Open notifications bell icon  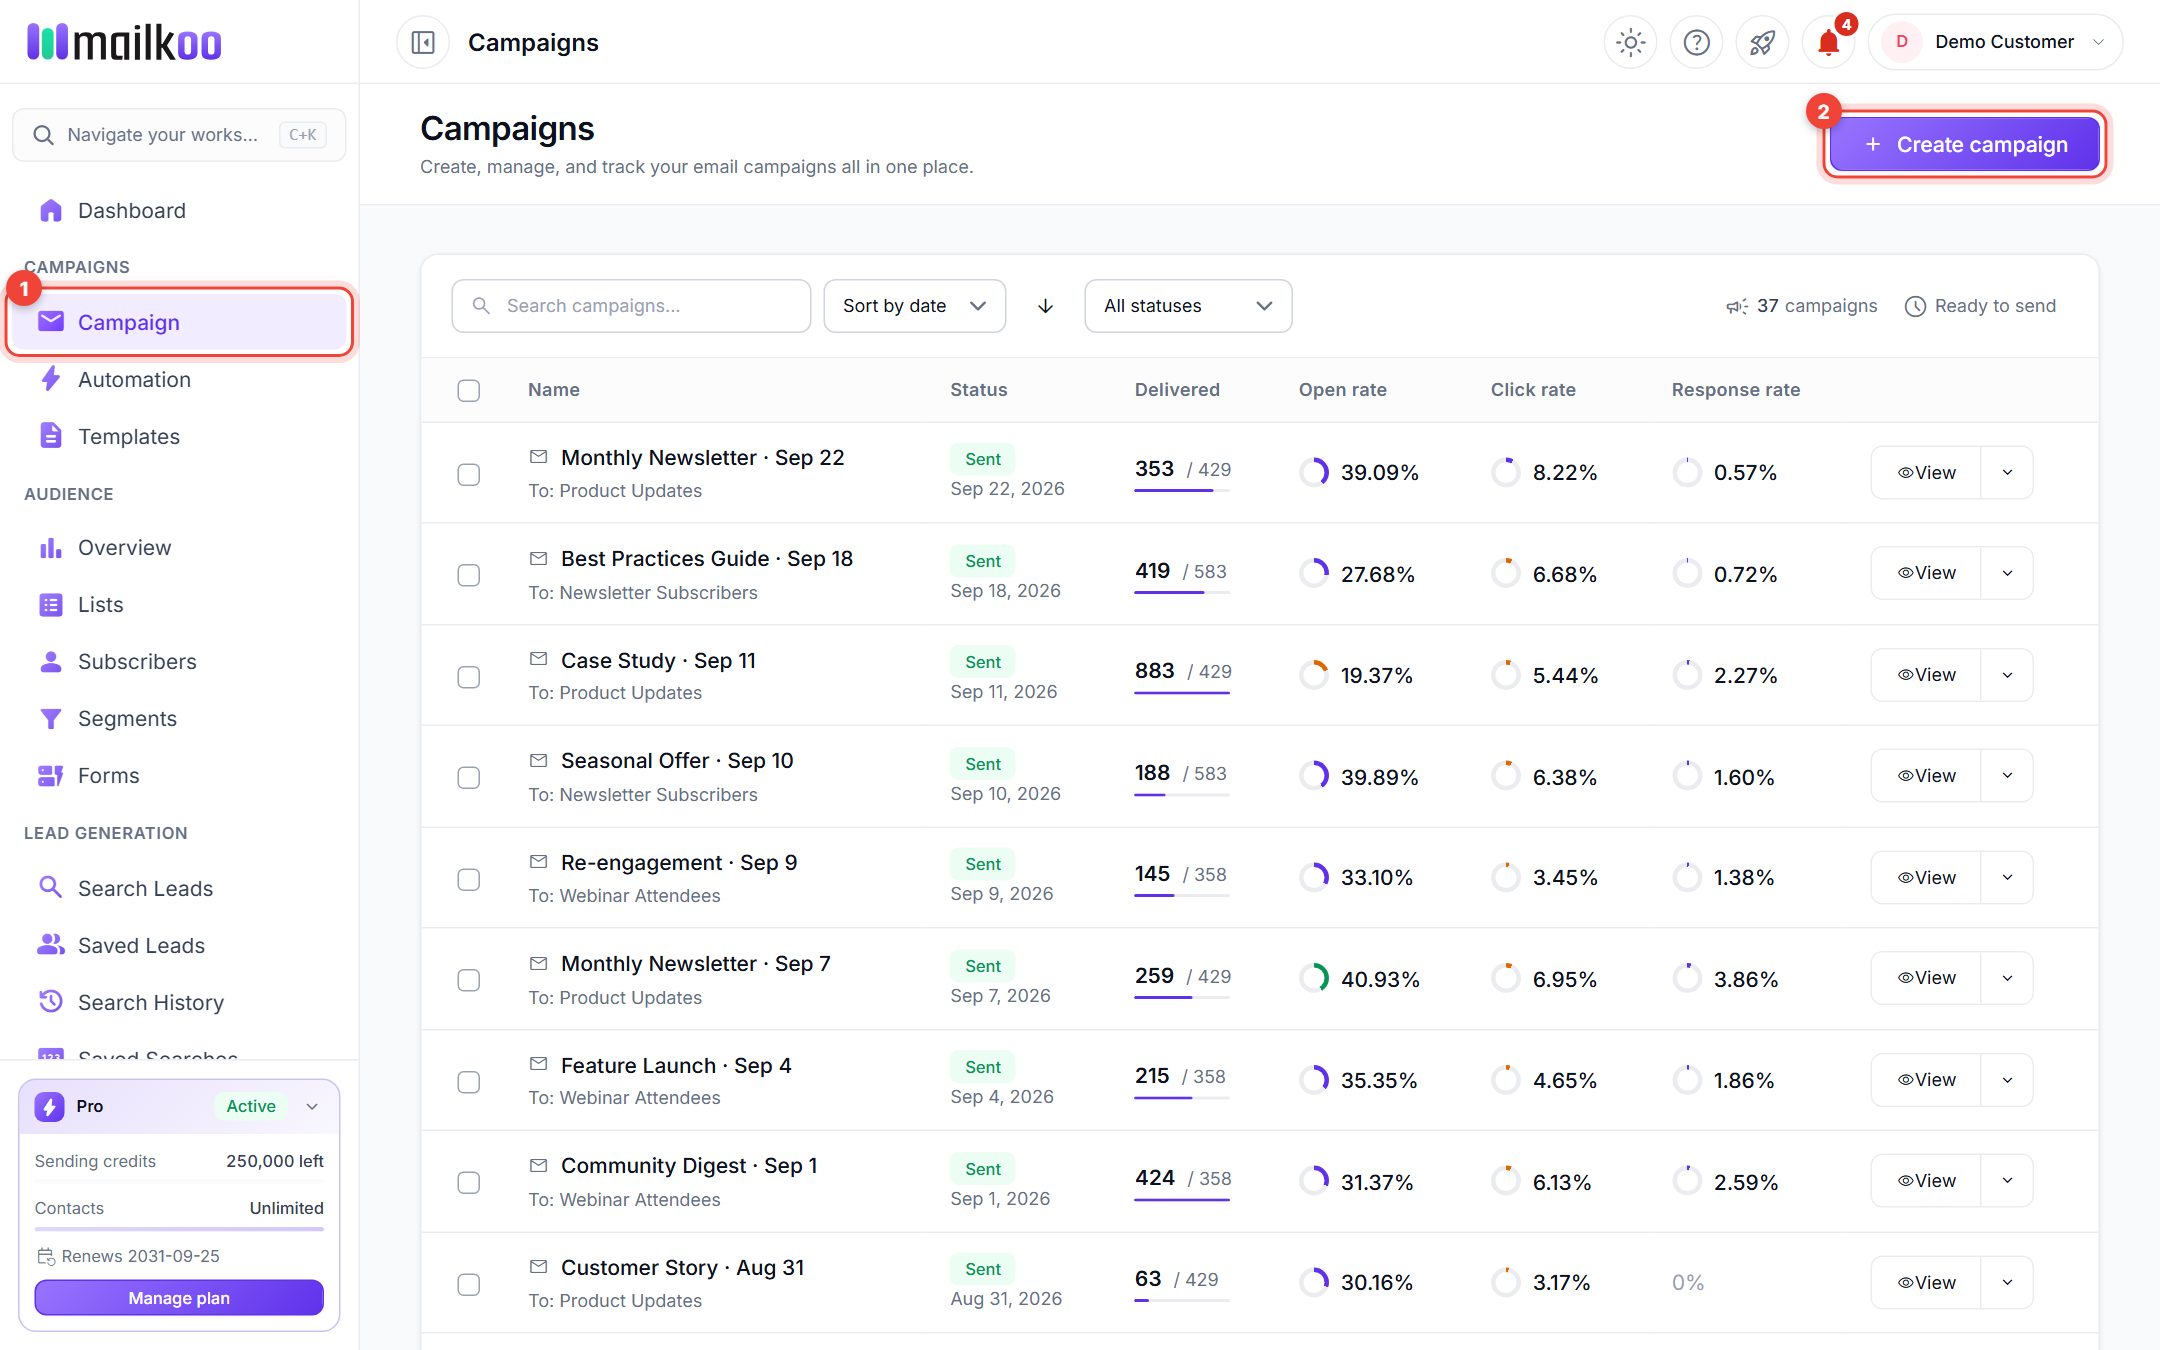[1828, 42]
